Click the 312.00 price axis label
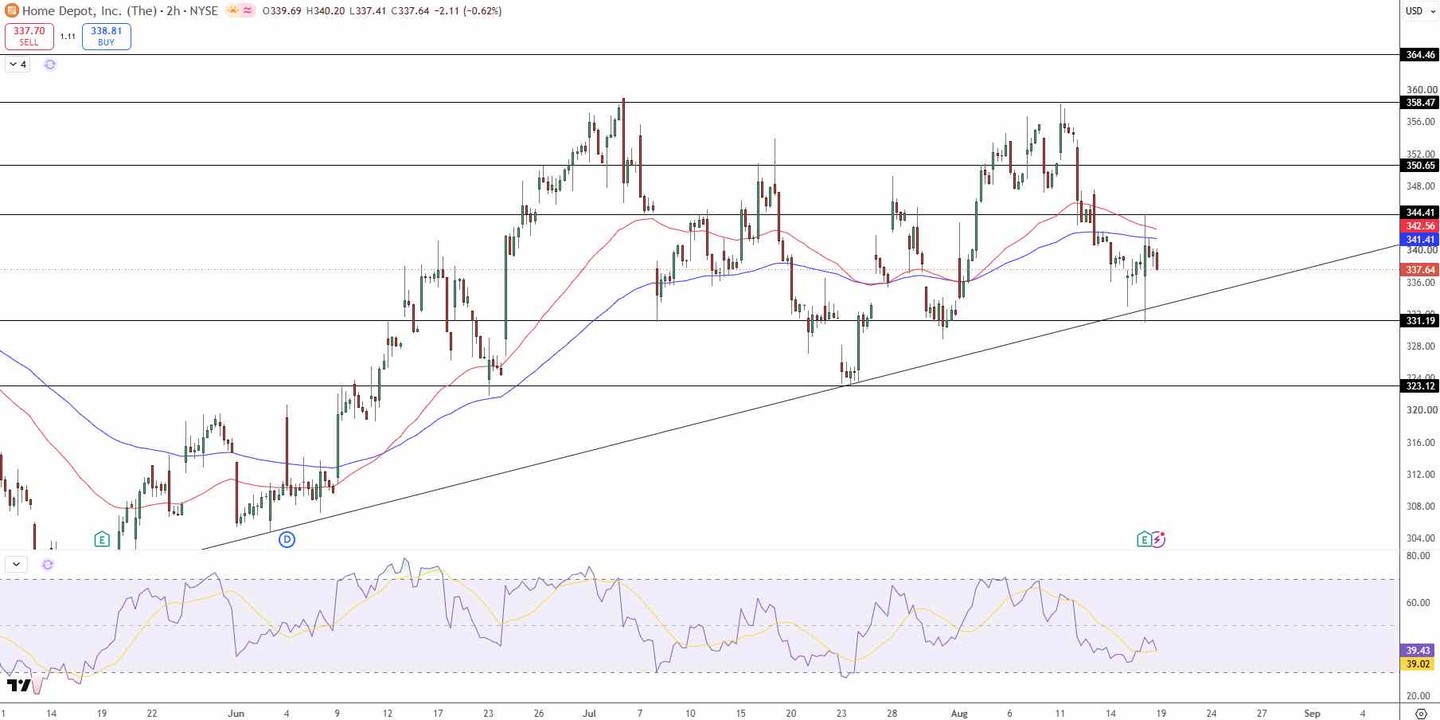The height and width of the screenshot is (720, 1440). pyautogui.click(x=1421, y=474)
